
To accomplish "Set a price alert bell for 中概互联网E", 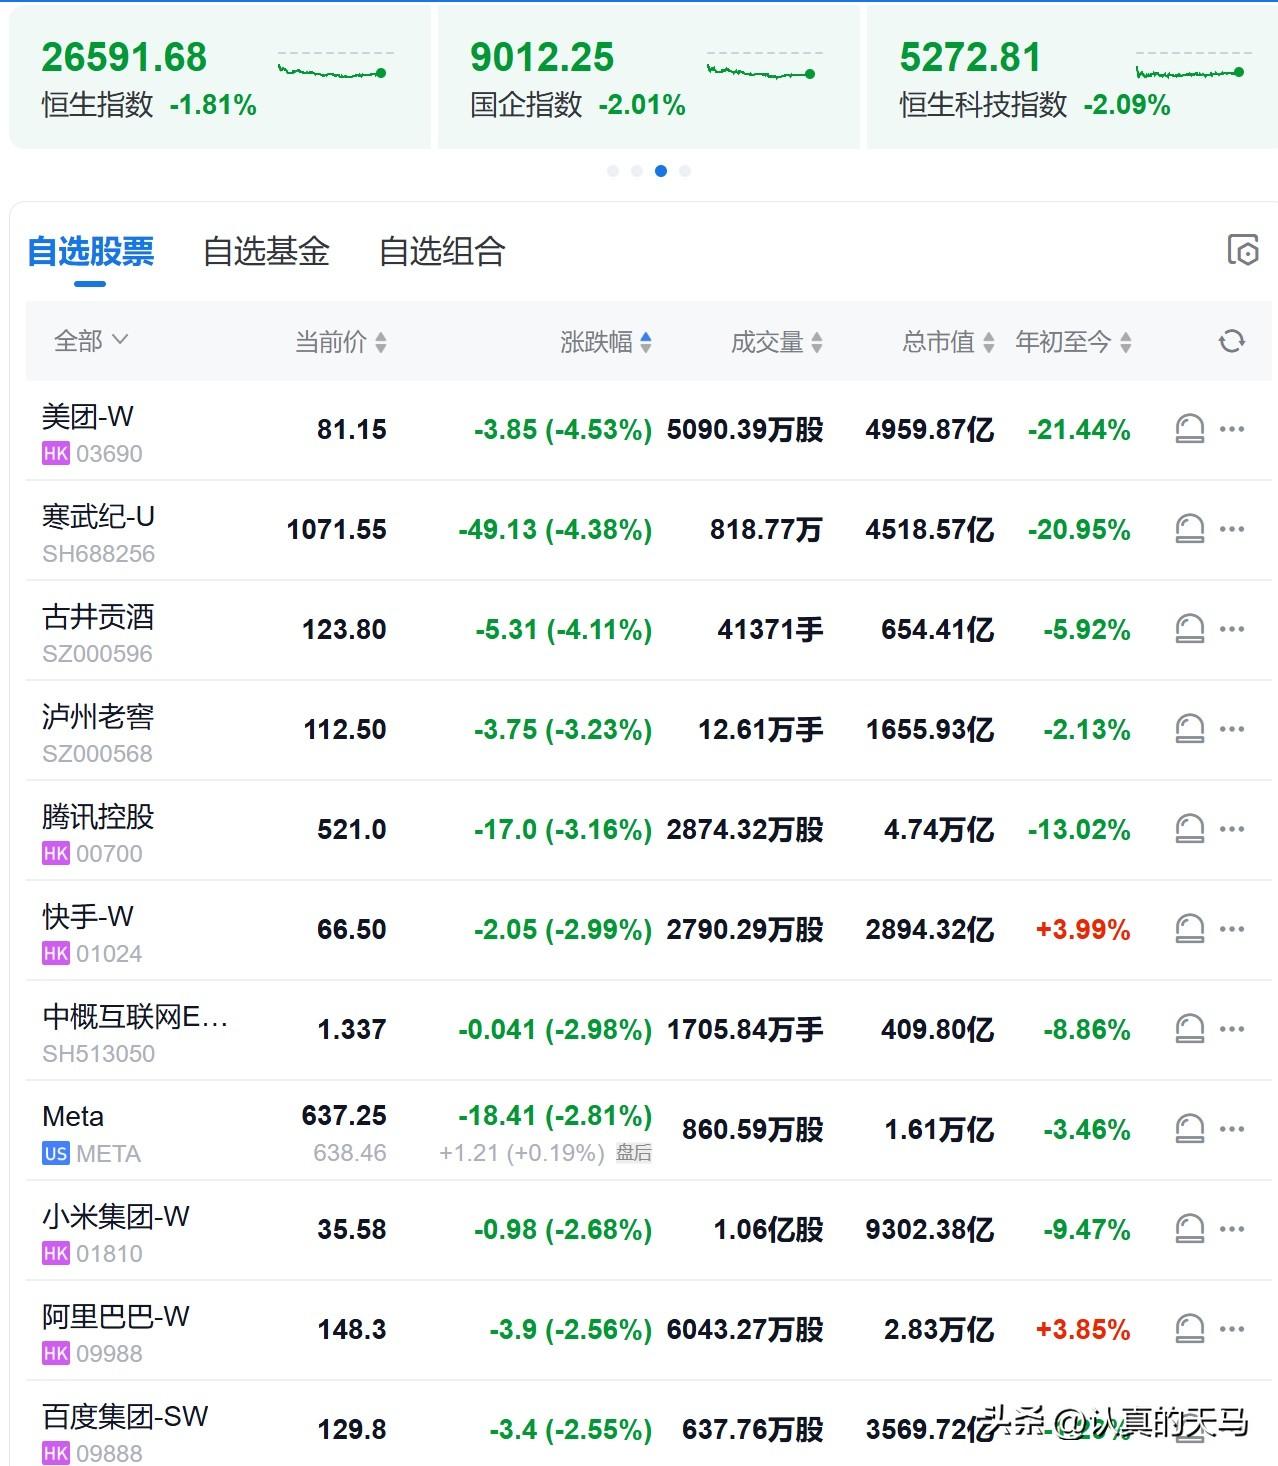I will point(1189,1029).
